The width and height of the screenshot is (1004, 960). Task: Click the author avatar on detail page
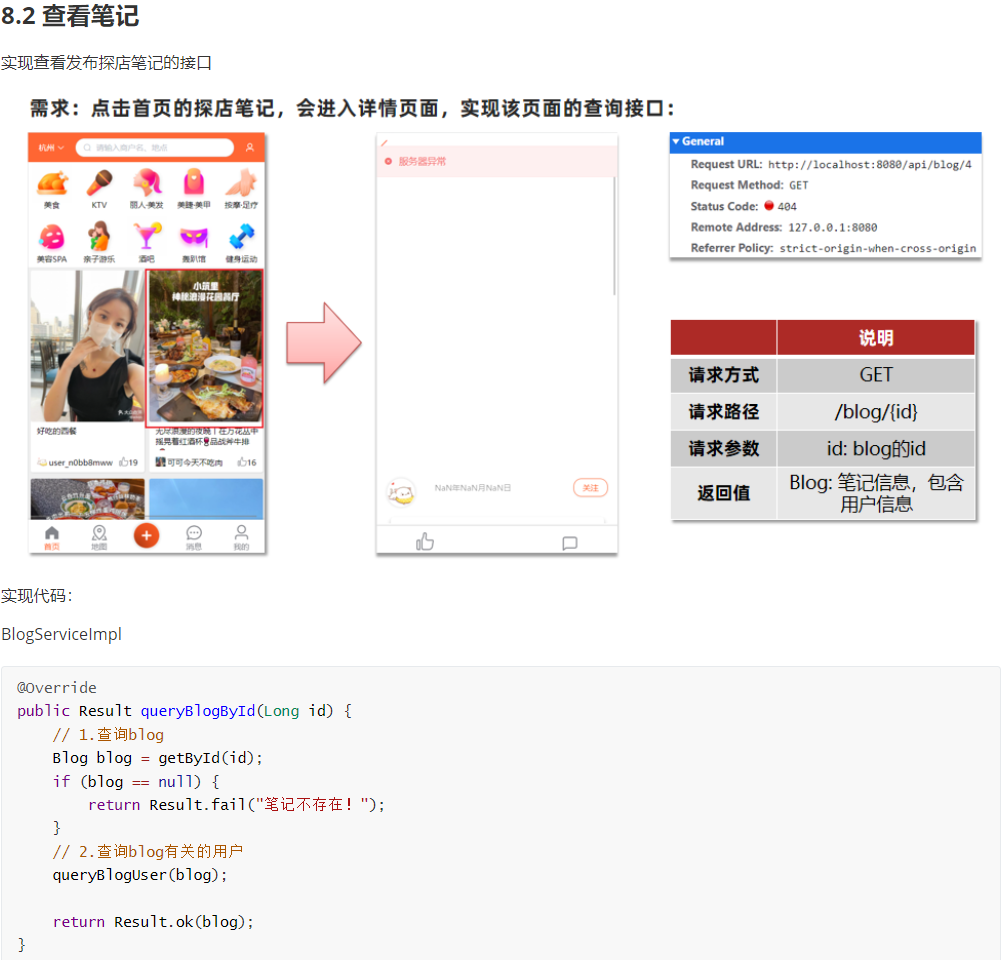401,491
